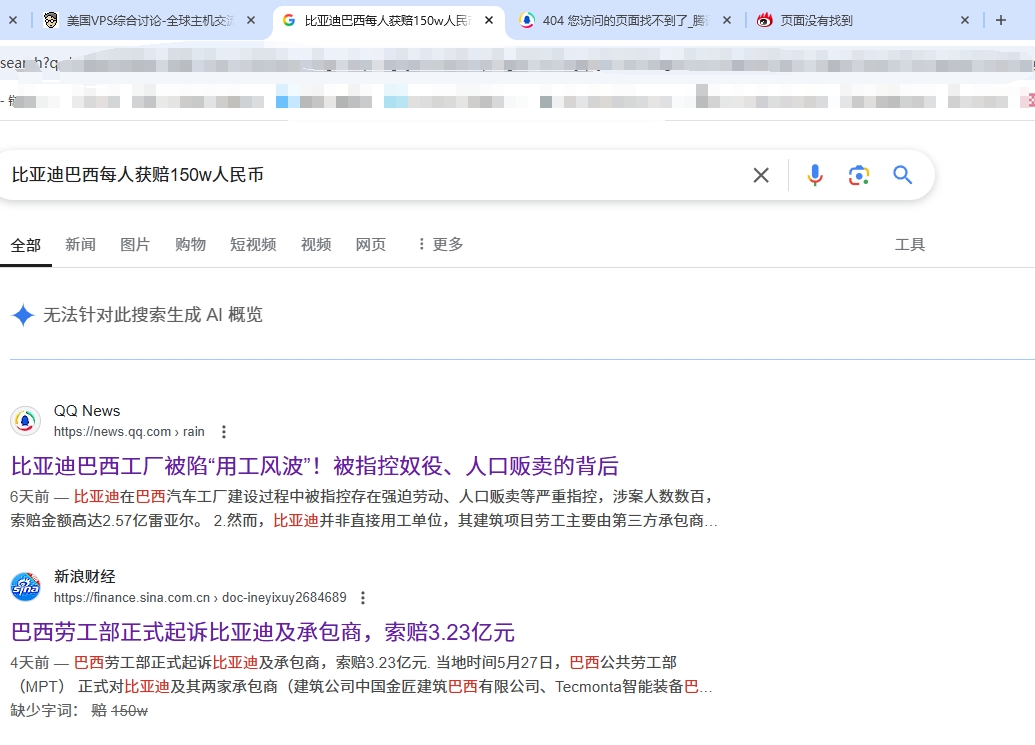Select the 新闻 search filter

(x=81, y=245)
